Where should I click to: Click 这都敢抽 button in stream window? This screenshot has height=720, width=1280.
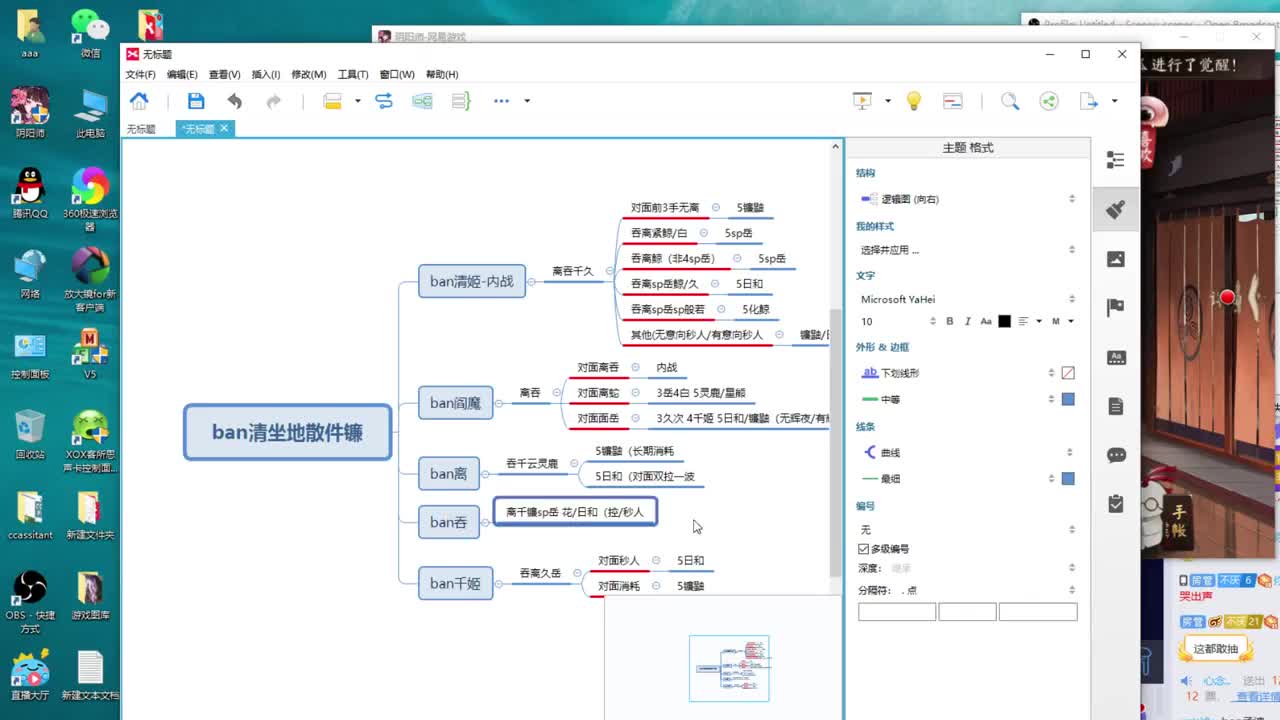[1216, 649]
